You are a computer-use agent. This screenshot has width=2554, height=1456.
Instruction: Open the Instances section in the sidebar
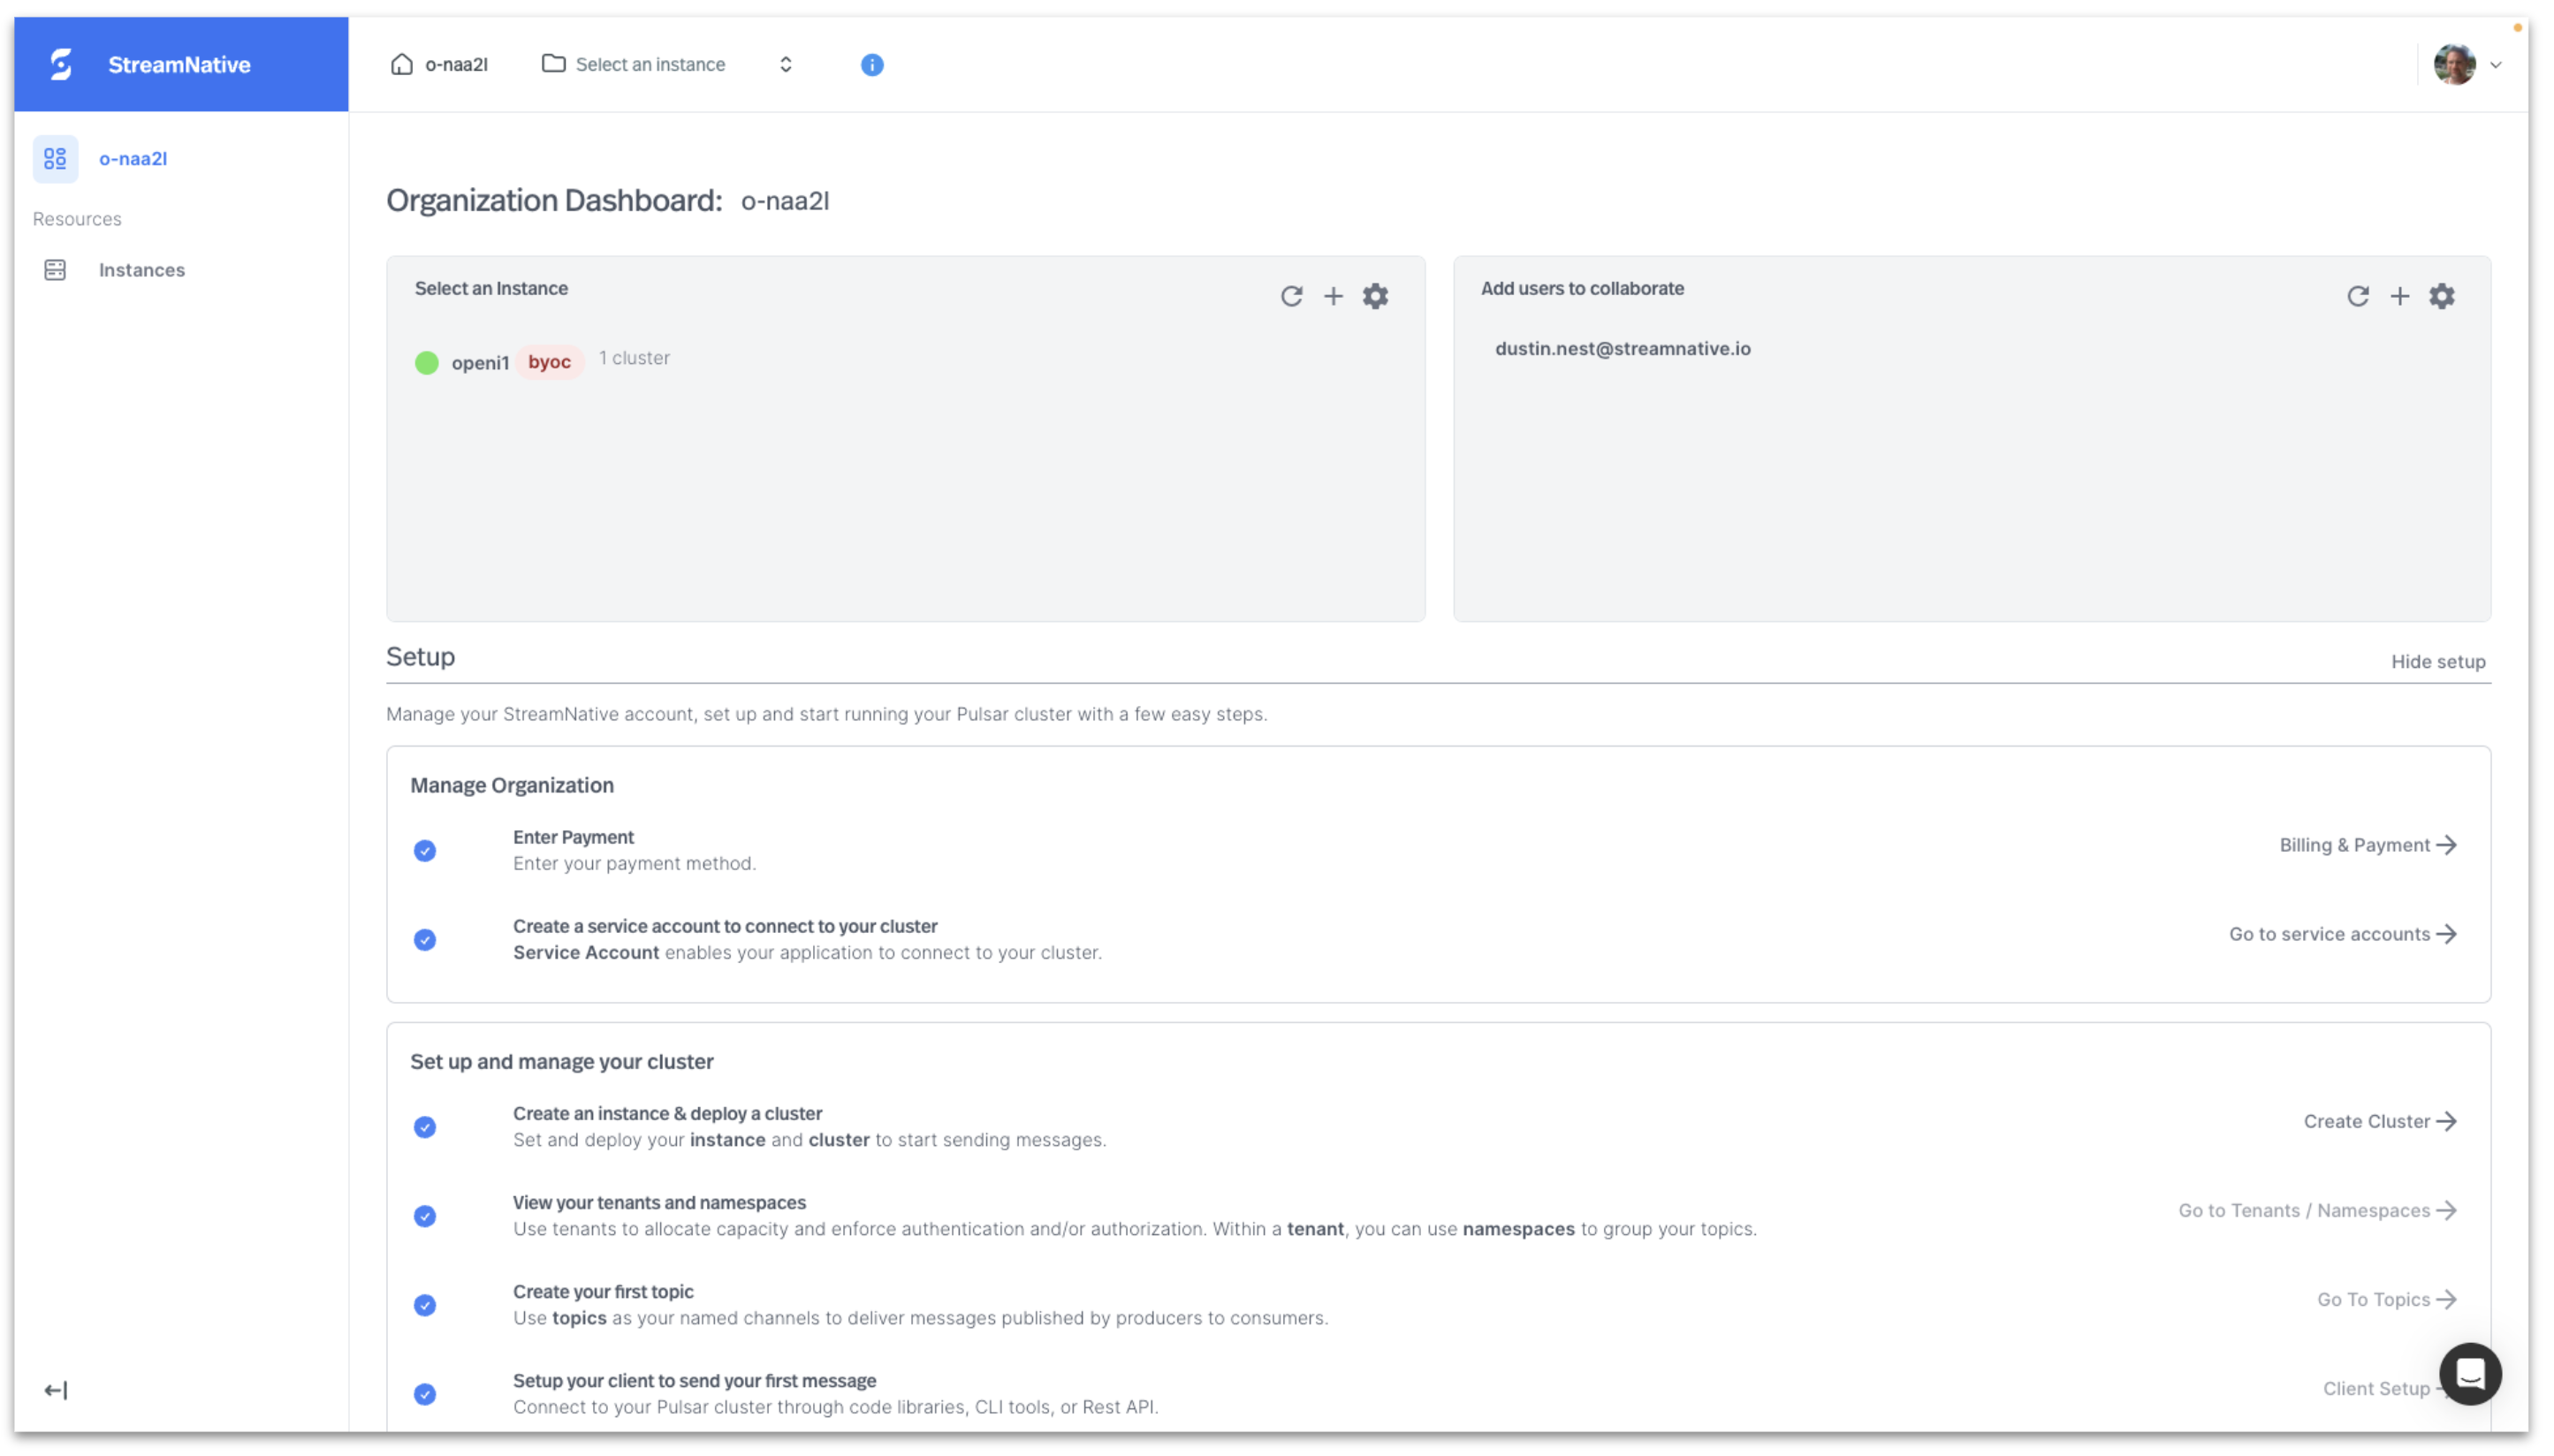pyautogui.click(x=141, y=269)
